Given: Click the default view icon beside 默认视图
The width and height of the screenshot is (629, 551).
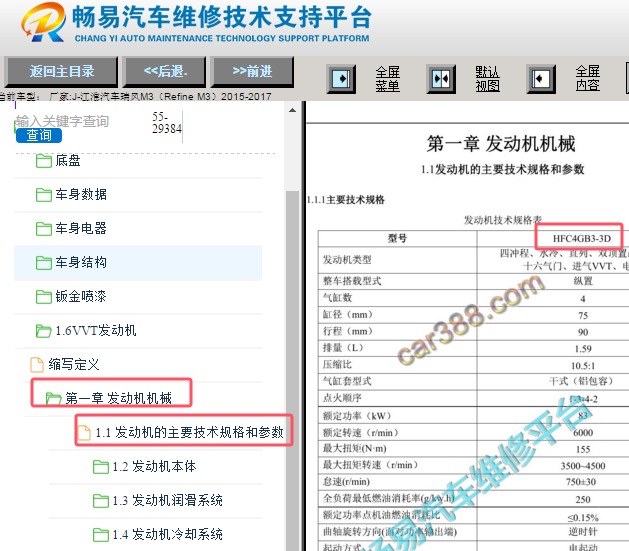Looking at the screenshot, I should click(x=441, y=79).
